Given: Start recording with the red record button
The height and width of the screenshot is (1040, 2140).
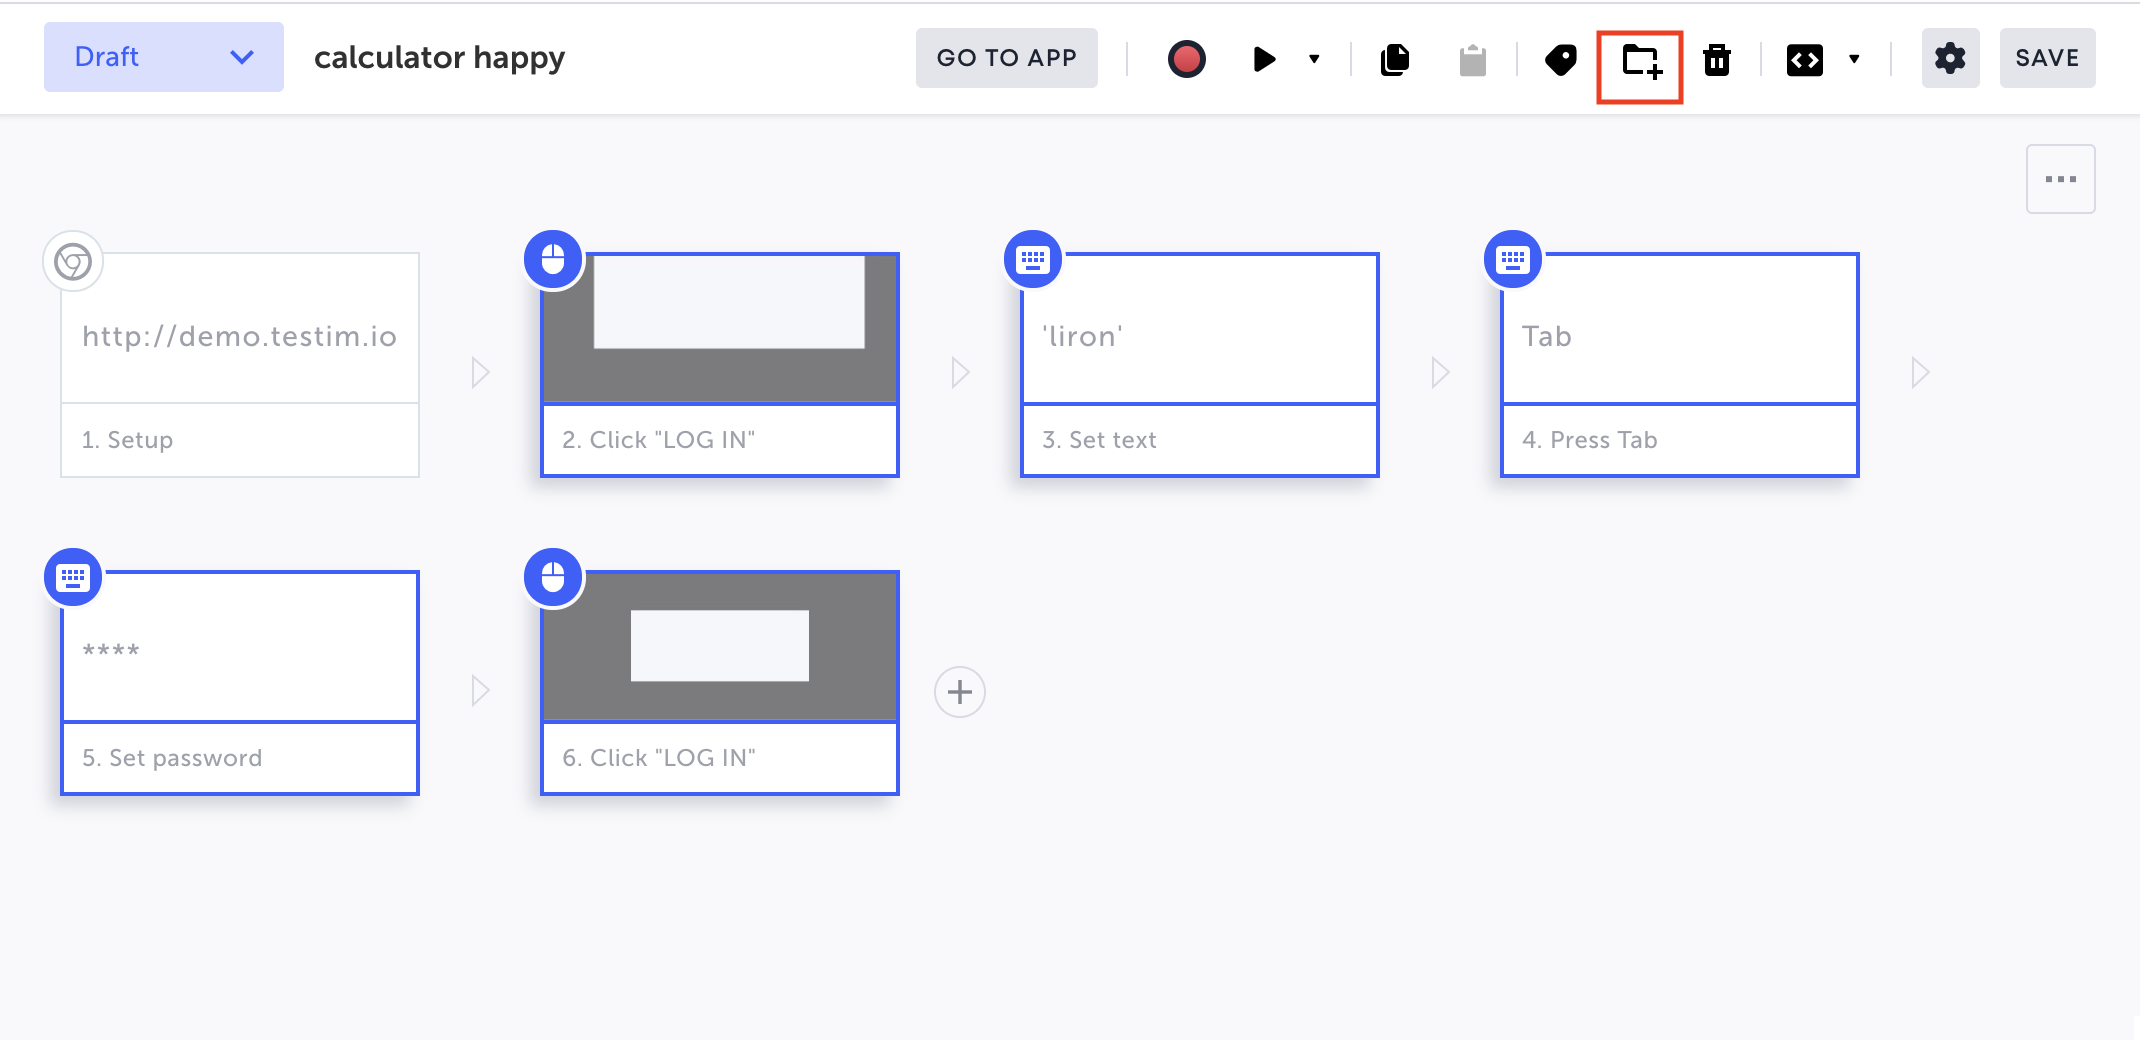Looking at the screenshot, I should (x=1186, y=59).
